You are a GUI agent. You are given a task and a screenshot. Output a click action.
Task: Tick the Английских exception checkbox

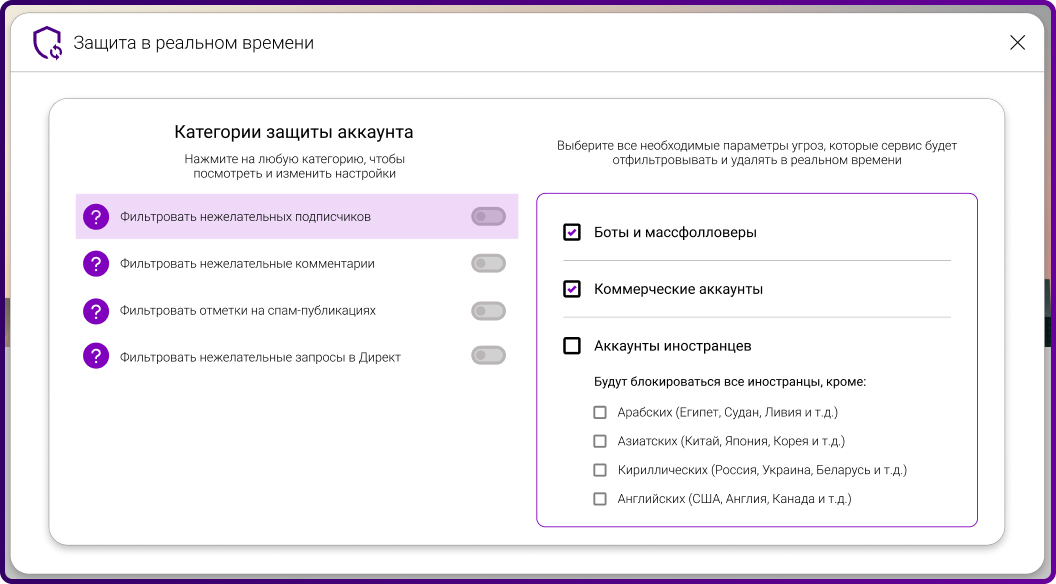click(600, 499)
